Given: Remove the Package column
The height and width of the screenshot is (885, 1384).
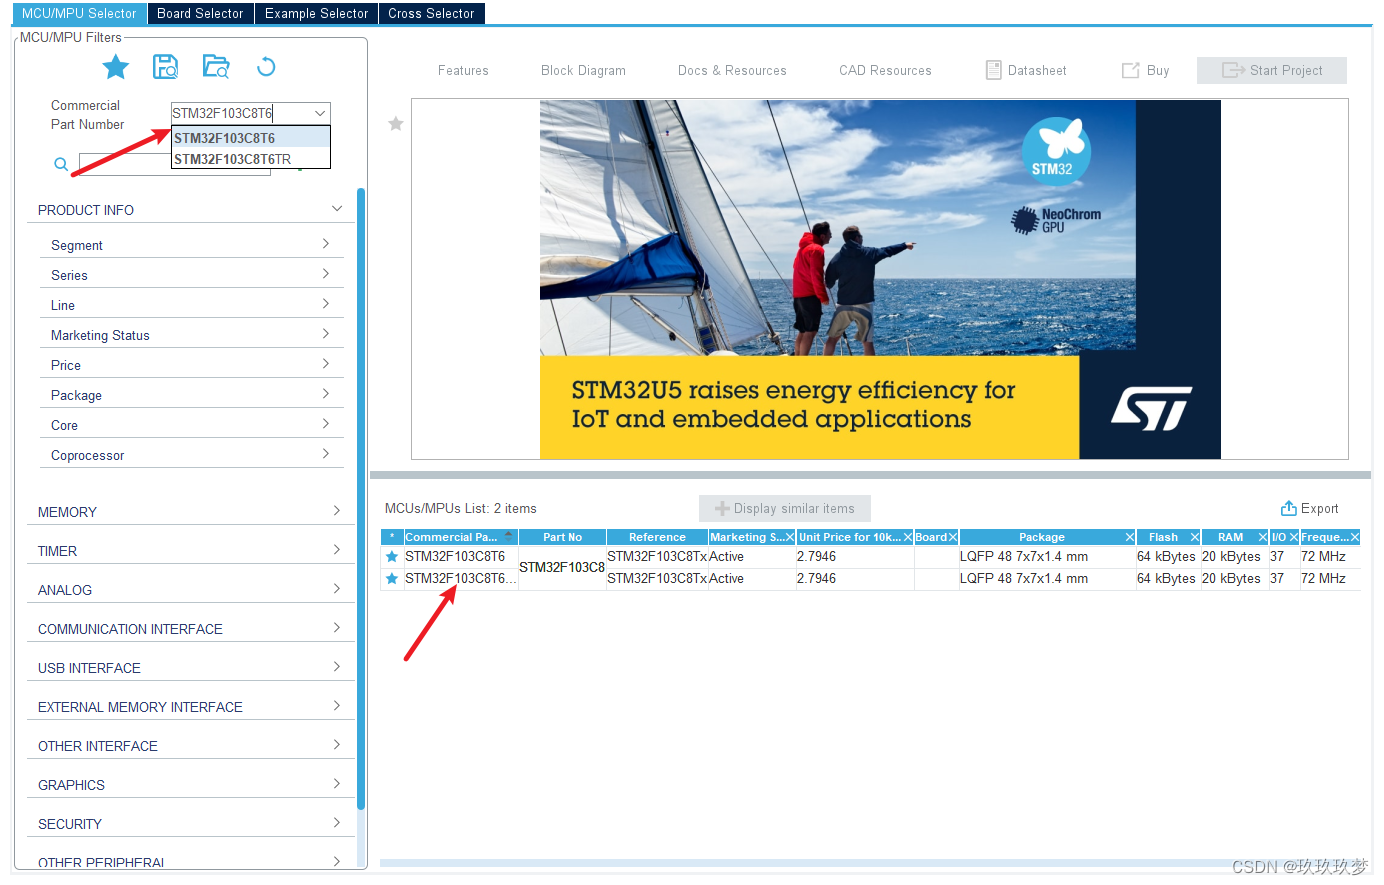Looking at the screenshot, I should pyautogui.click(x=1130, y=537).
